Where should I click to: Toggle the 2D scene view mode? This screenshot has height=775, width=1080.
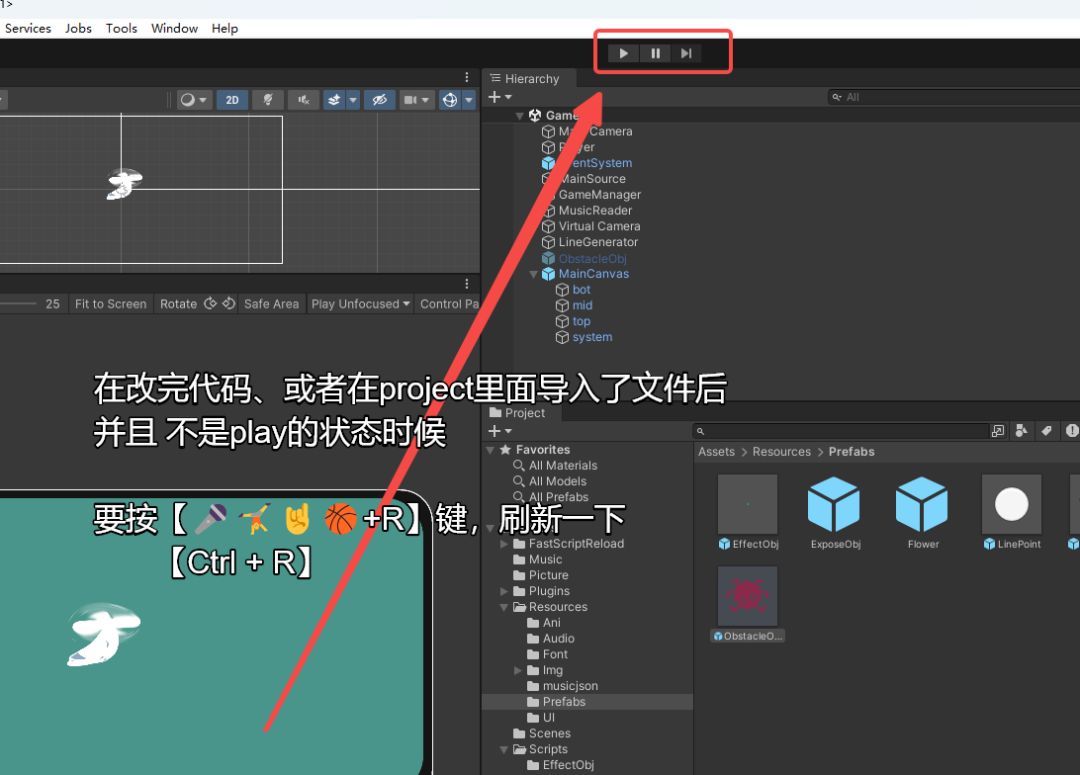click(x=232, y=100)
